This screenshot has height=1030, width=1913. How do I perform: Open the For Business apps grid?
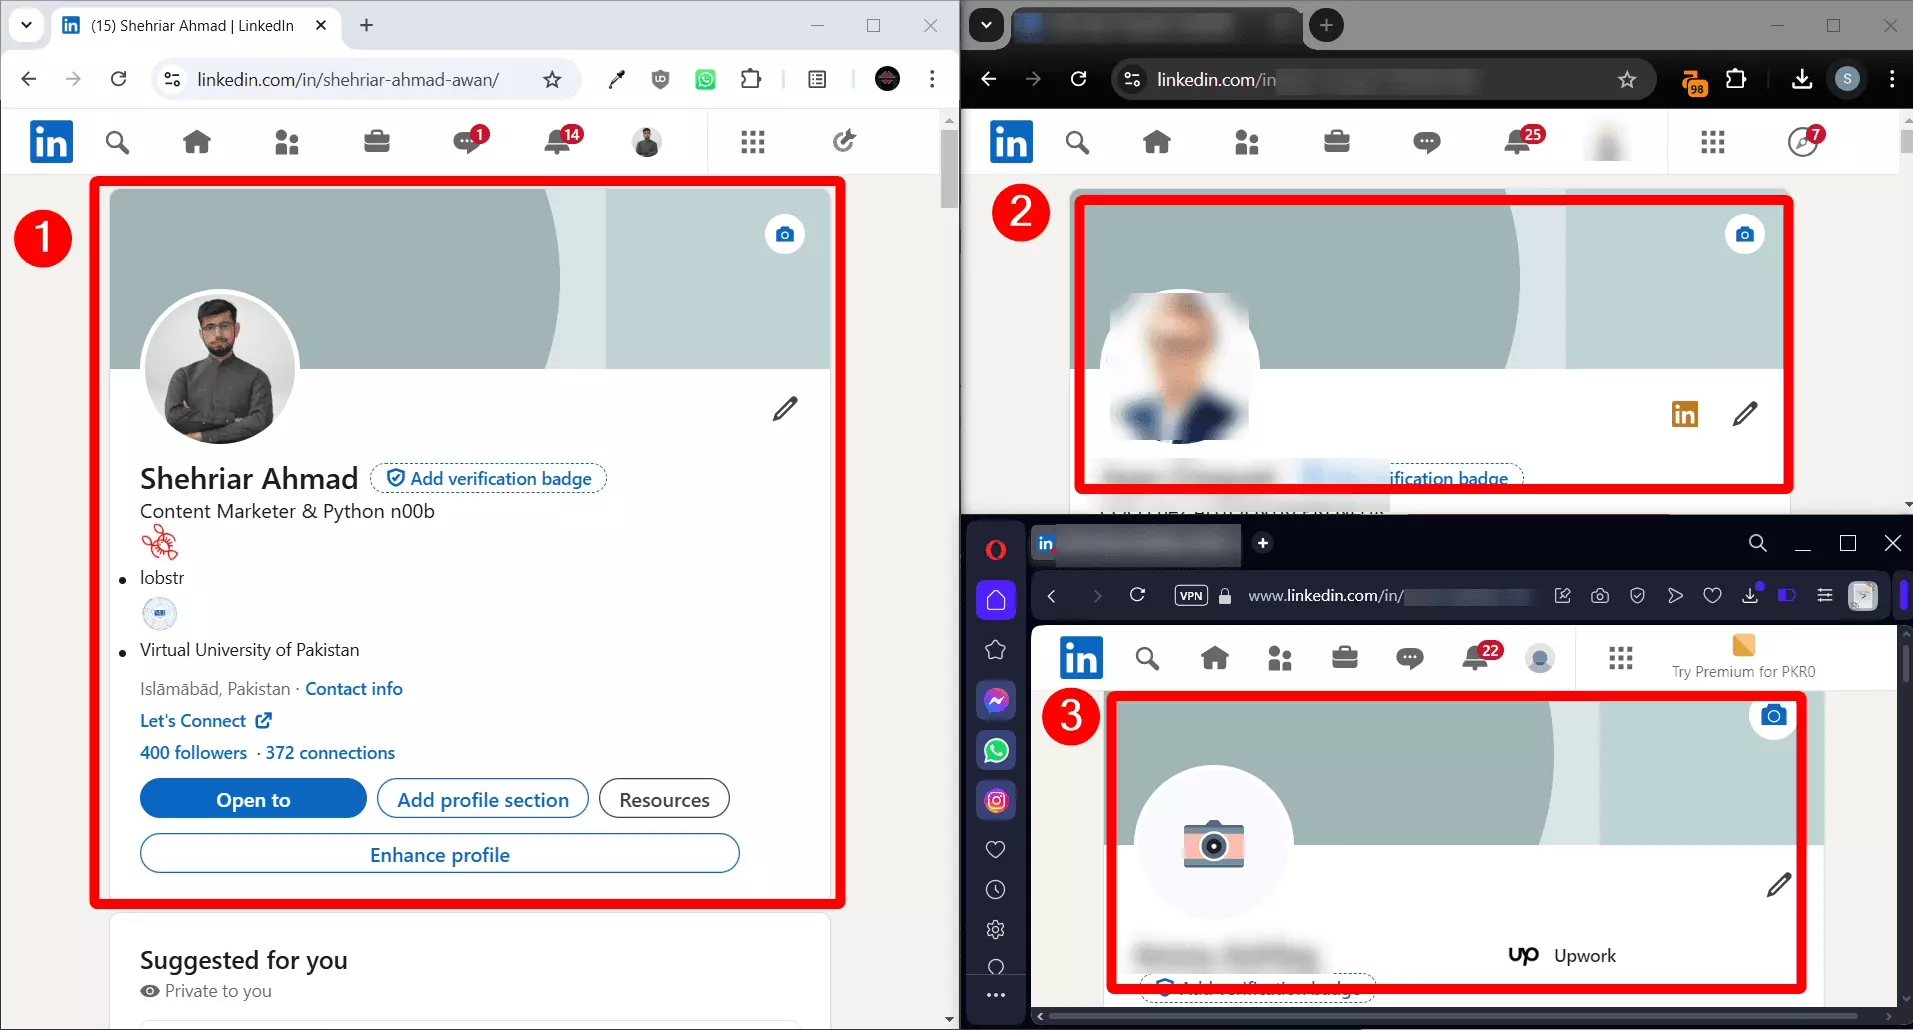[x=753, y=141]
